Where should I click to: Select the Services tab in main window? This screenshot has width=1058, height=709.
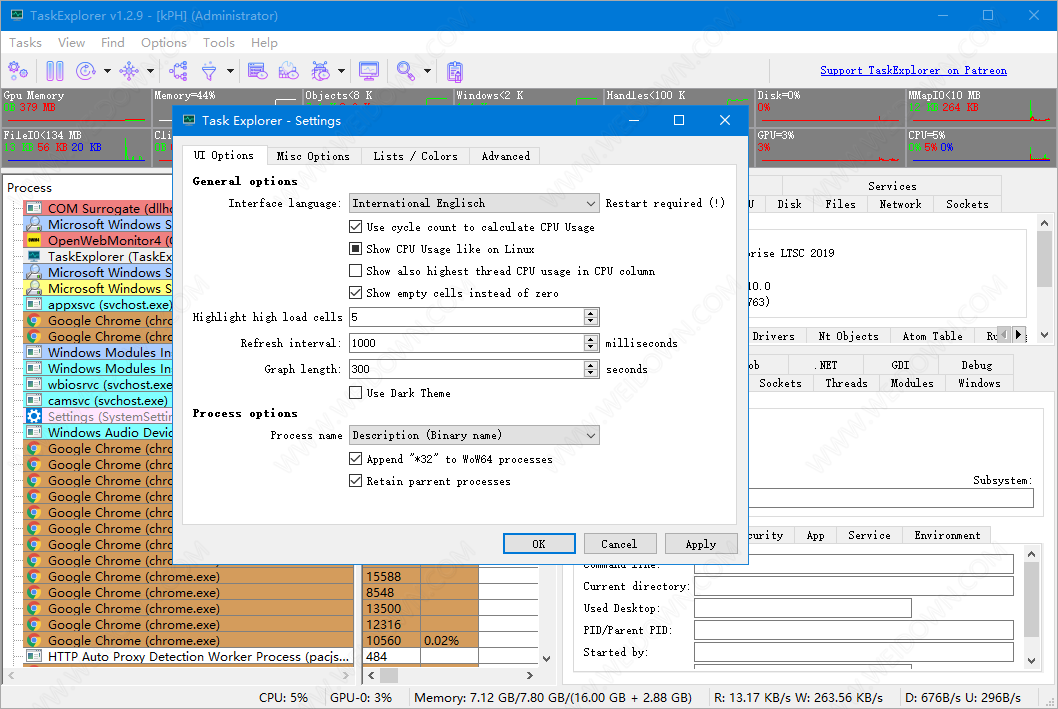point(892,186)
